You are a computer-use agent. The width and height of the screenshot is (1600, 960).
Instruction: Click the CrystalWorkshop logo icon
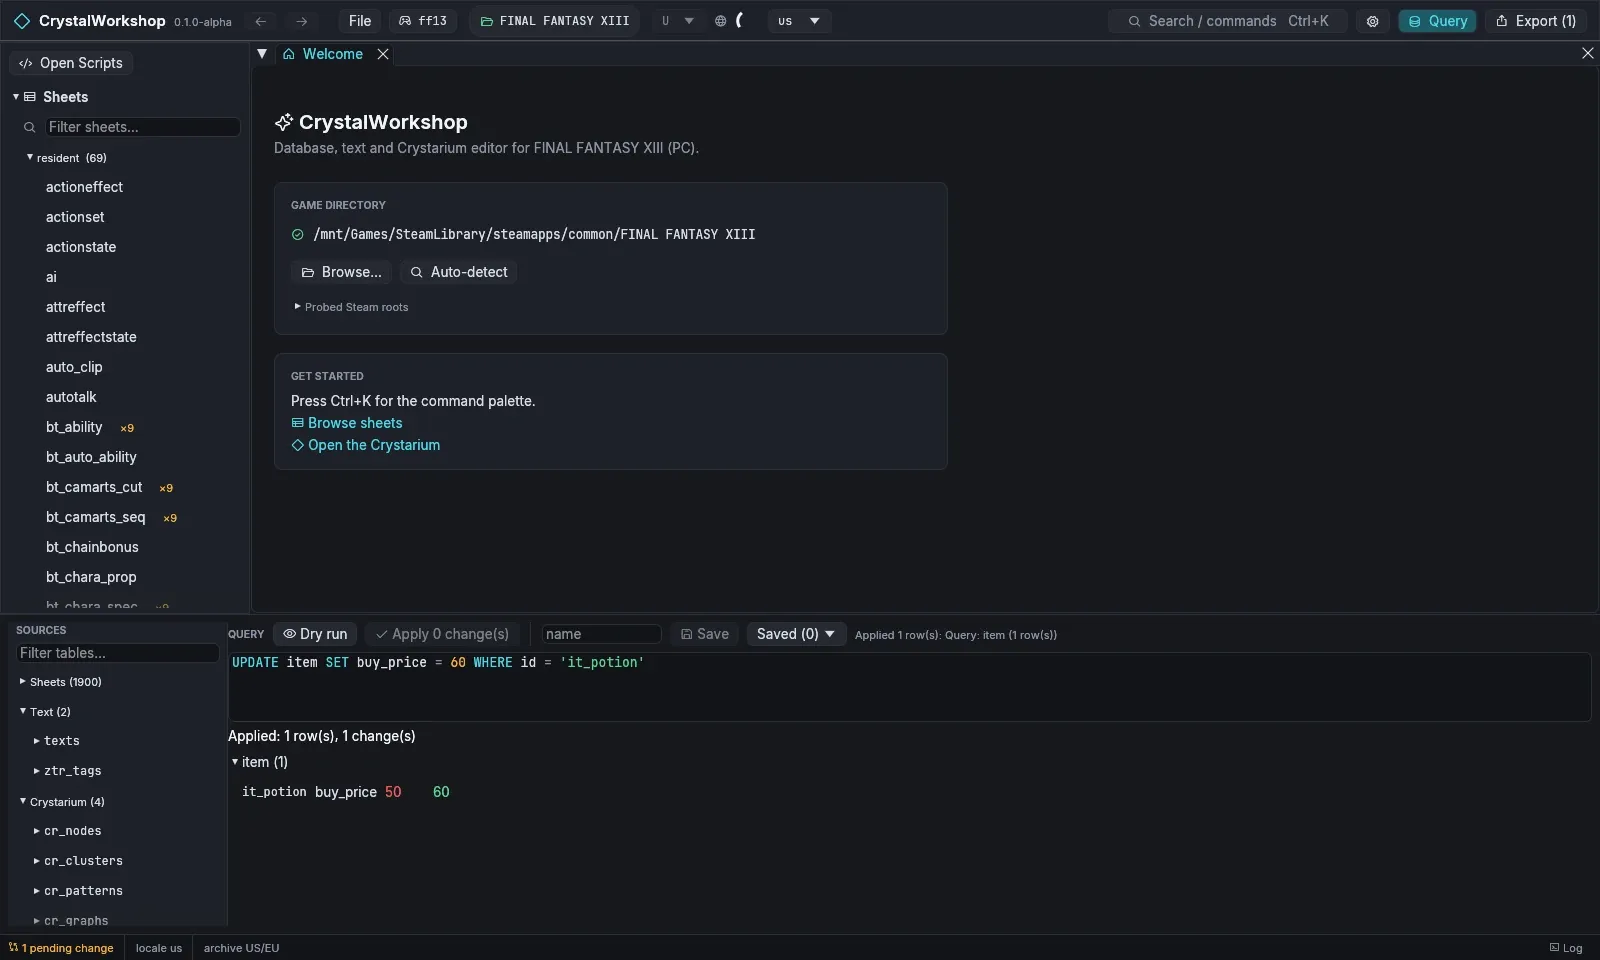pyautogui.click(x=22, y=21)
